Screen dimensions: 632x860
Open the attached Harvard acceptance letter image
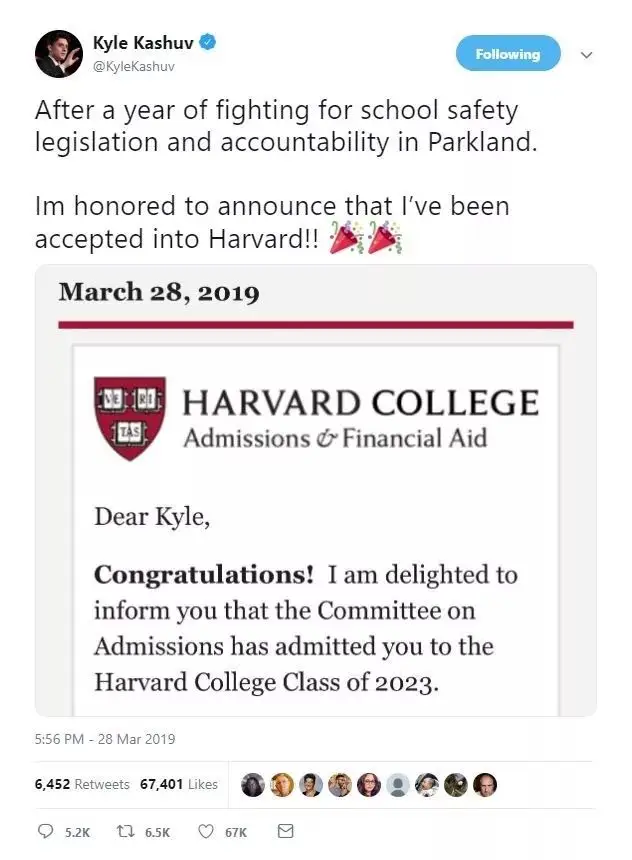coord(315,490)
